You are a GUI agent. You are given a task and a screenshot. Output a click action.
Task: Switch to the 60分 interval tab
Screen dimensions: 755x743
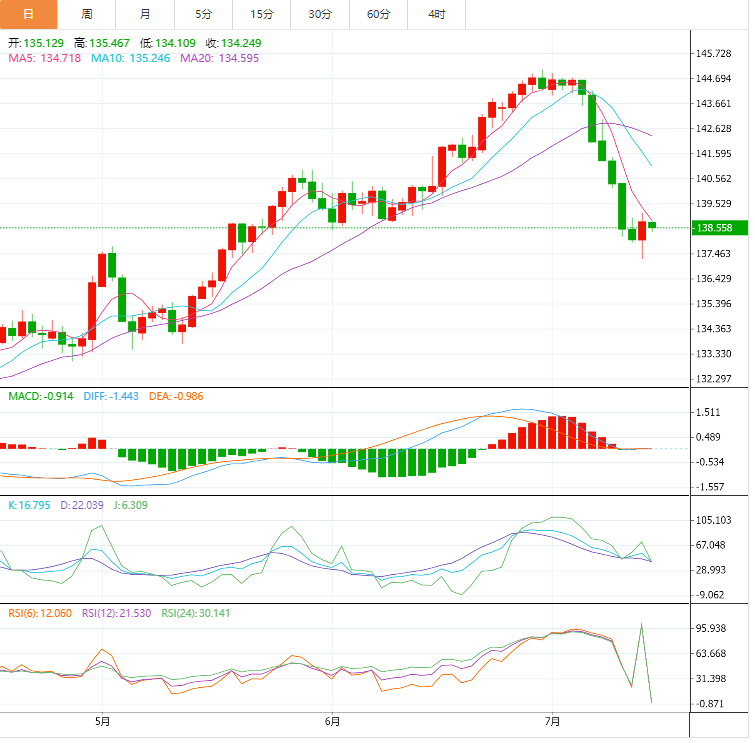tap(379, 14)
